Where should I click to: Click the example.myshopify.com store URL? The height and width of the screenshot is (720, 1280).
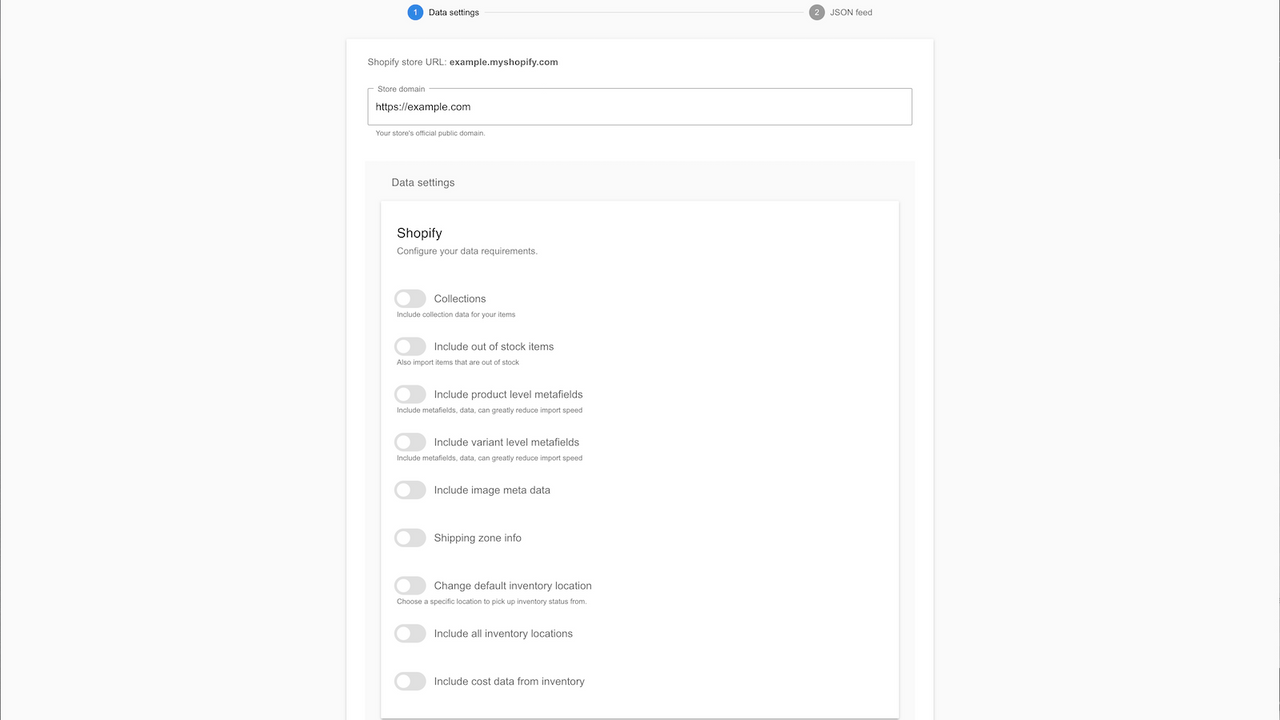click(503, 61)
